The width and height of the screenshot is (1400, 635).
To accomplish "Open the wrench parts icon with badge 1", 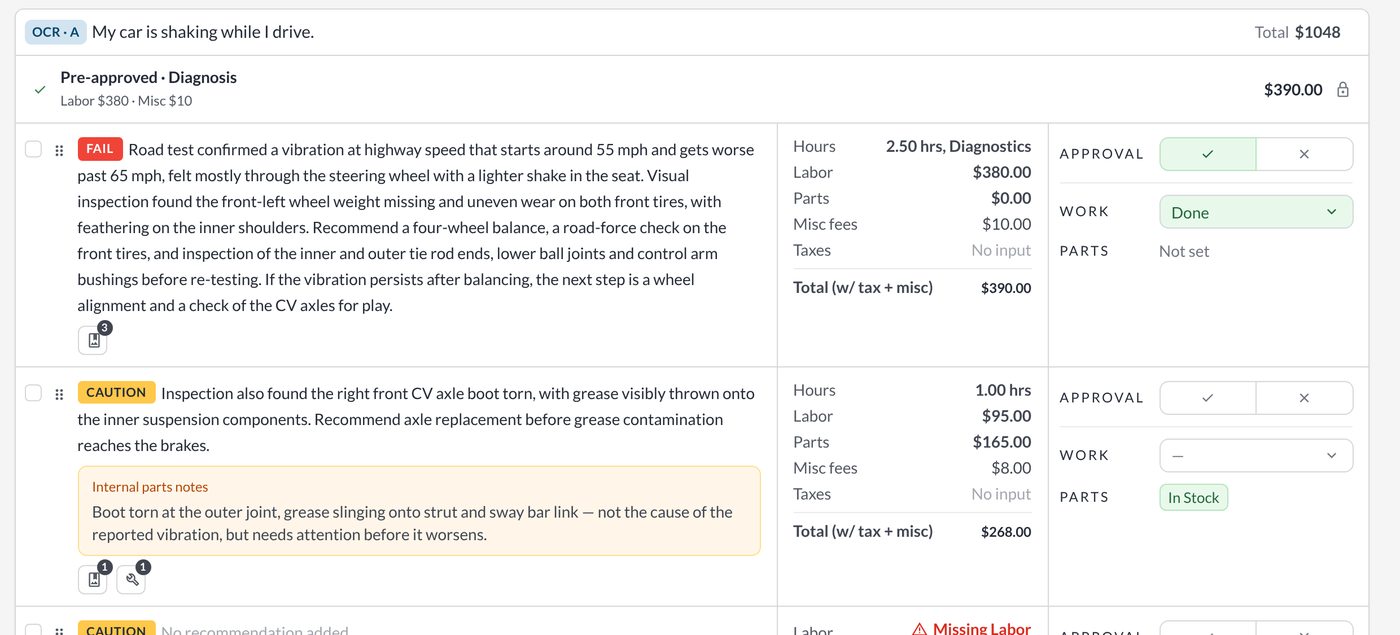I will [131, 579].
